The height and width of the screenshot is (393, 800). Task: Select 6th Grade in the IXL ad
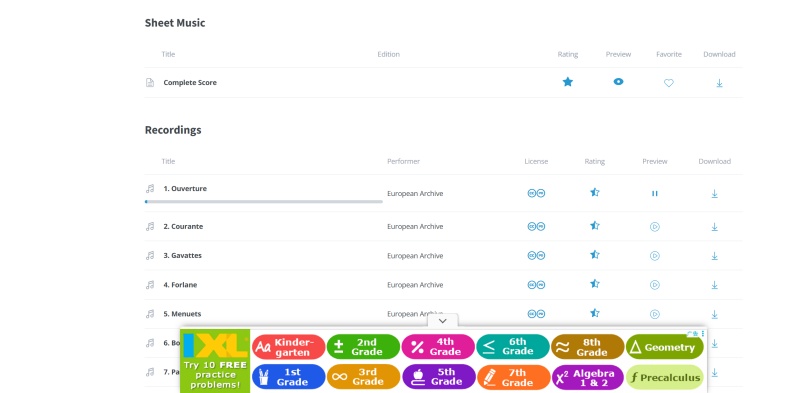tap(513, 347)
